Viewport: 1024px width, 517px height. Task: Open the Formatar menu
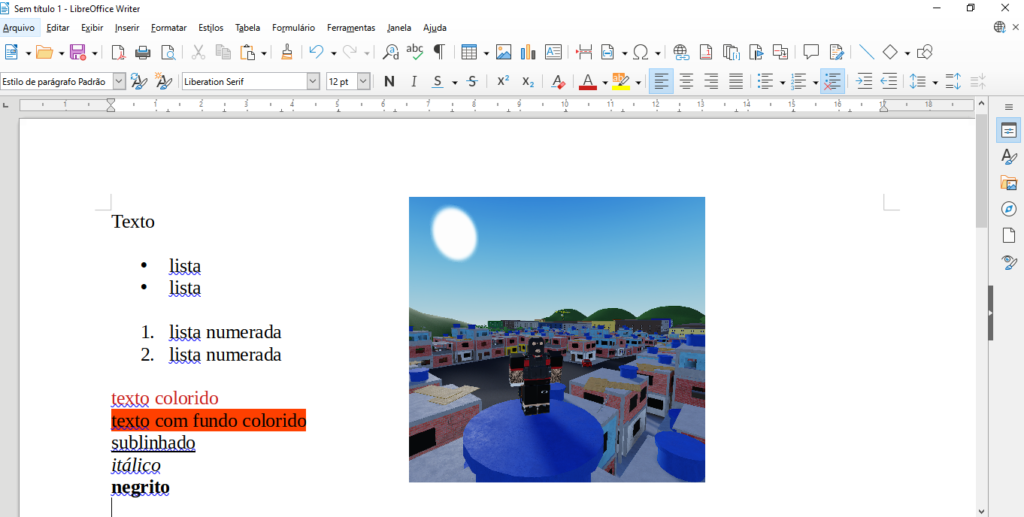[168, 28]
